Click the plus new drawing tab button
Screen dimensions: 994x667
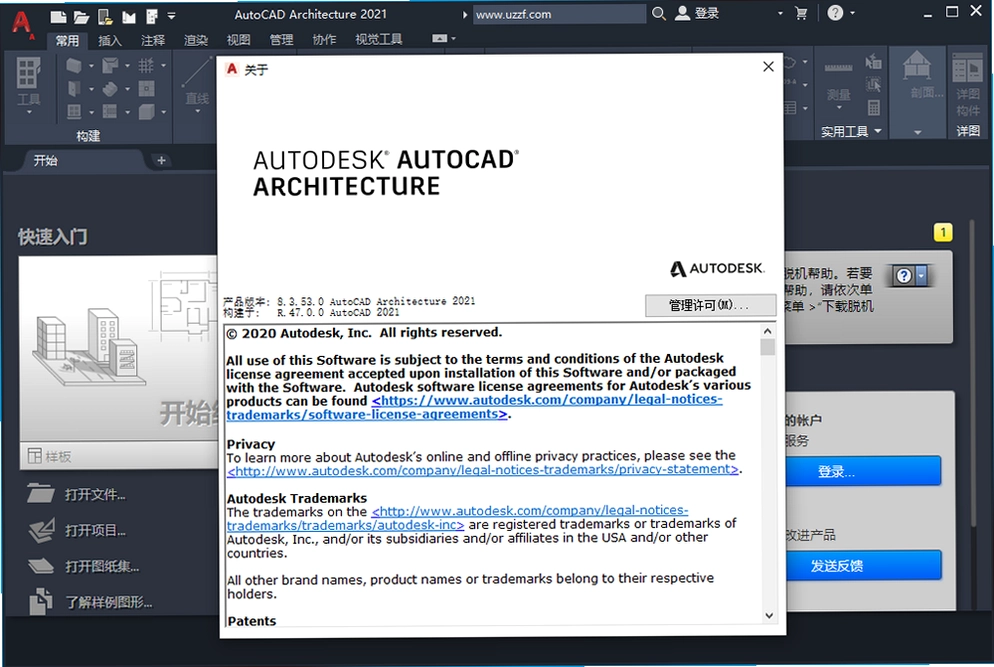click(161, 160)
